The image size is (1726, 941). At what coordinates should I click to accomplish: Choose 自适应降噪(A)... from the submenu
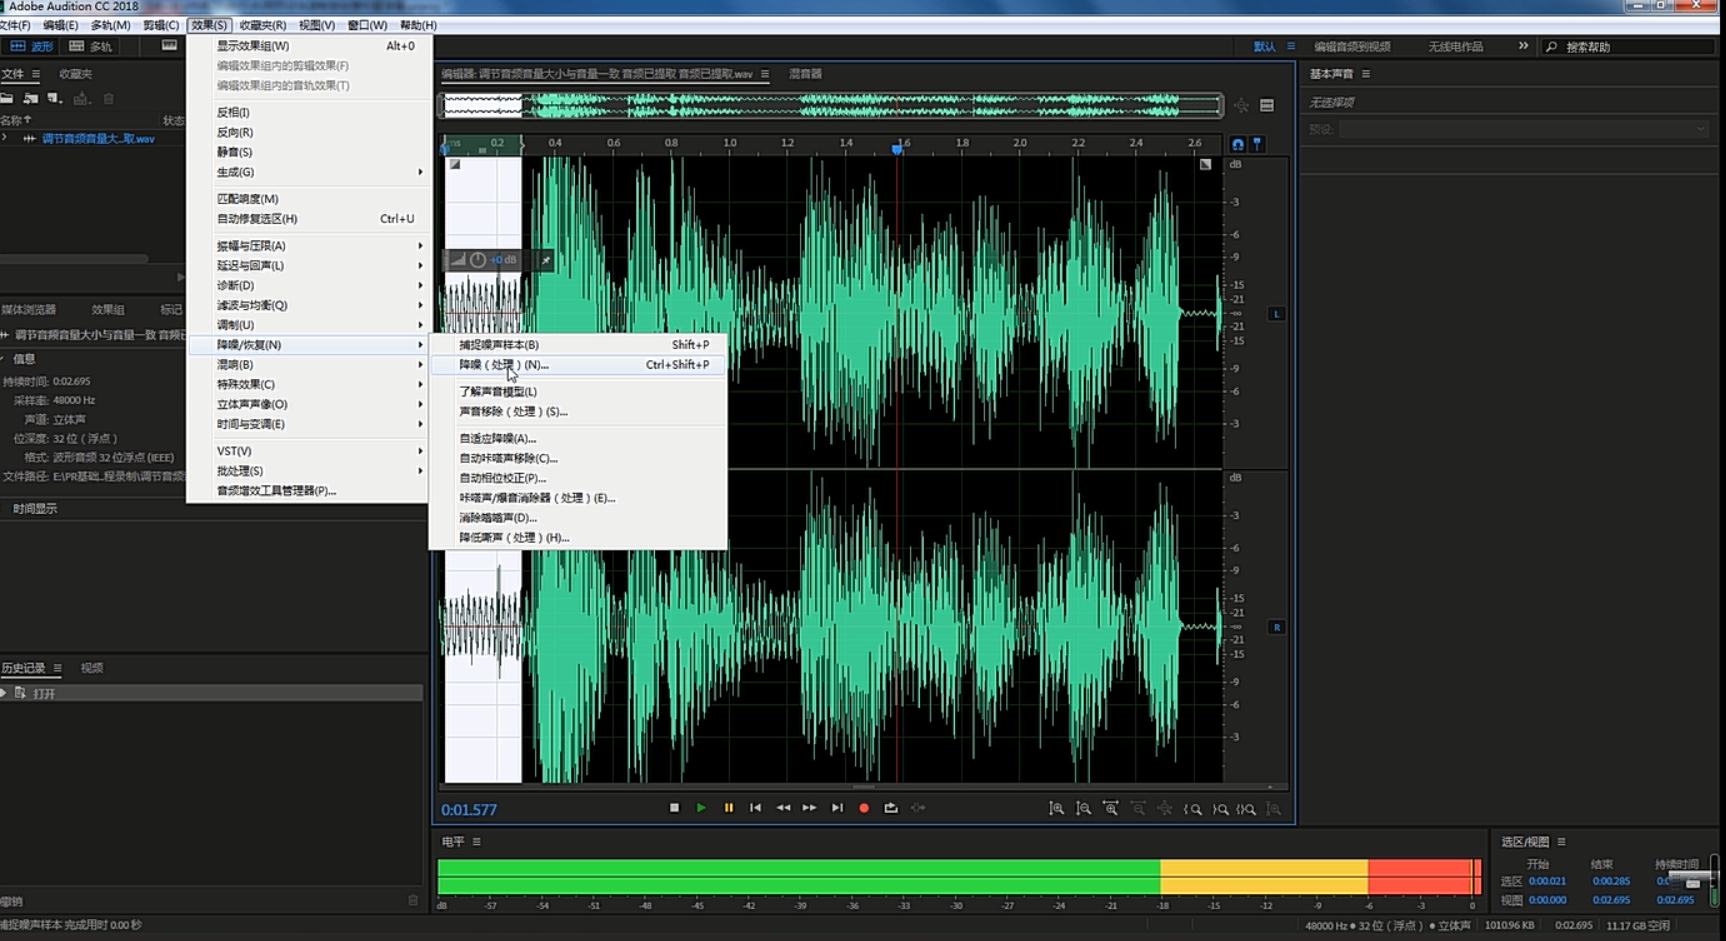498,438
